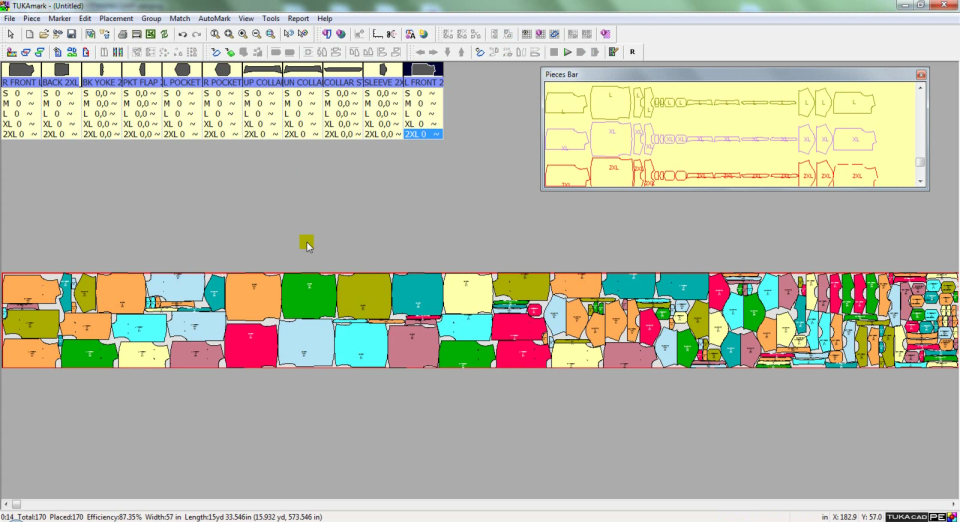Undo the last action
Viewport: 960px width, 522px height.
coord(182,34)
